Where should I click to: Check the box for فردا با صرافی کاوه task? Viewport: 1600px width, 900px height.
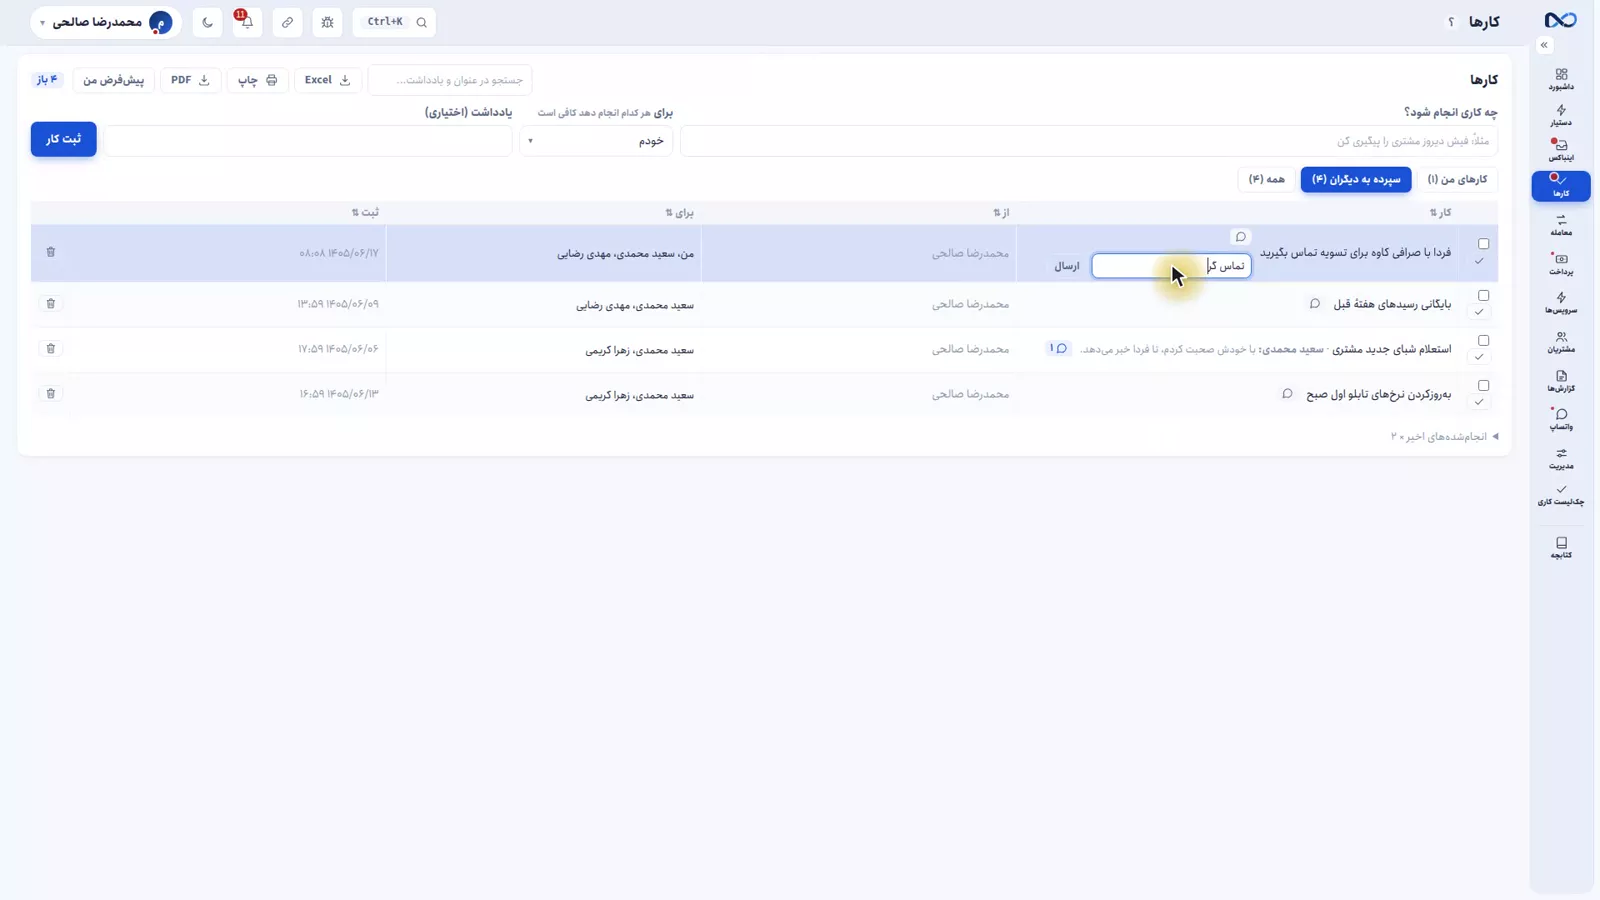(1483, 244)
